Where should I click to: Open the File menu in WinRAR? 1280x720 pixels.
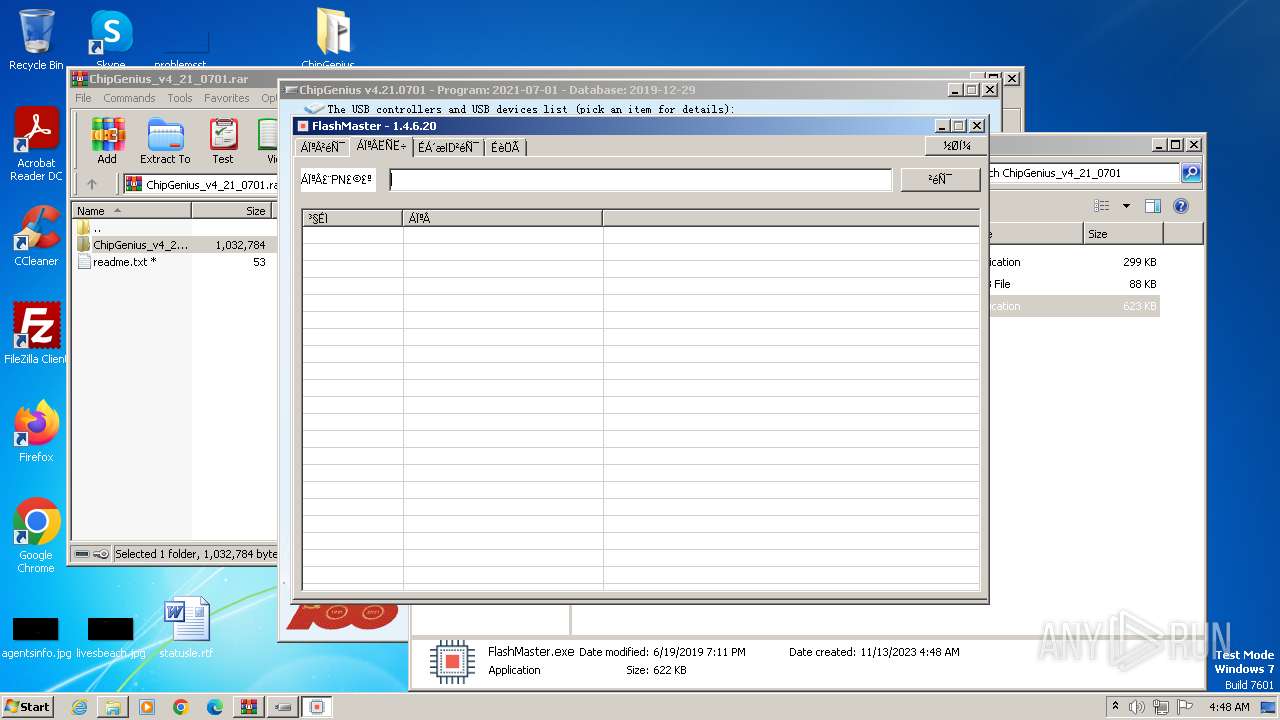tap(83, 98)
